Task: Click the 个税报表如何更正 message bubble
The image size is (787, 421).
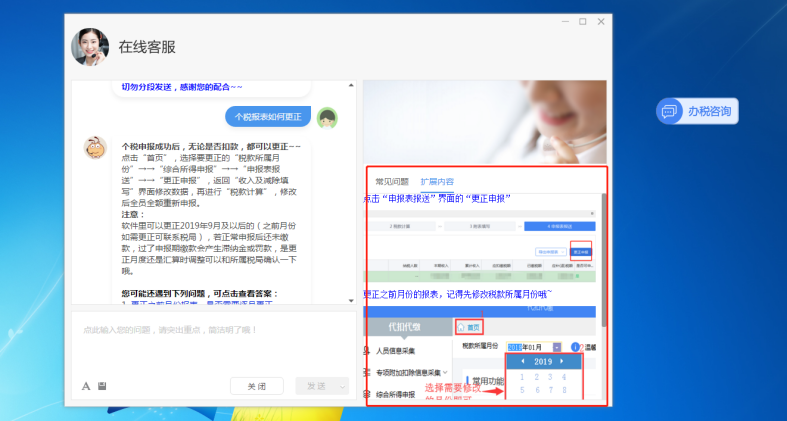Action: click(x=268, y=117)
